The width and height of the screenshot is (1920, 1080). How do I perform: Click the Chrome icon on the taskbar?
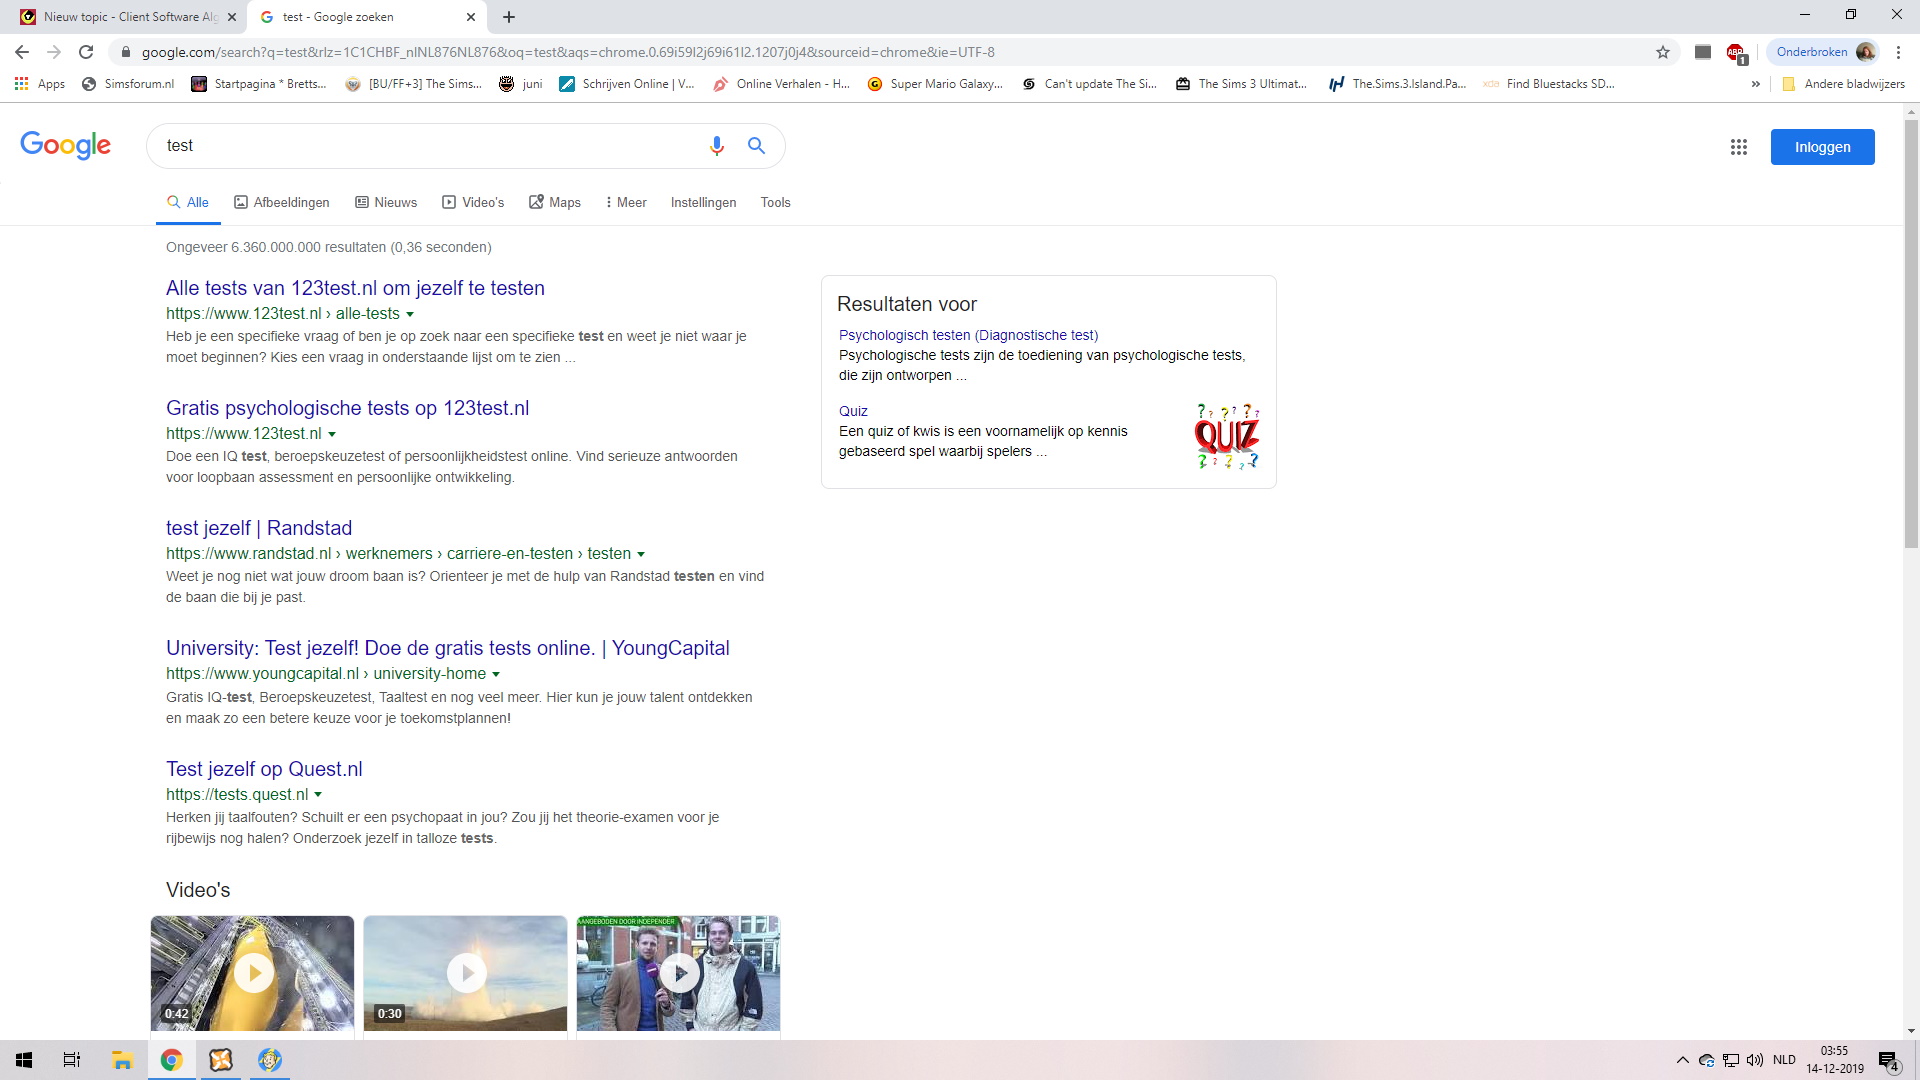(172, 1060)
